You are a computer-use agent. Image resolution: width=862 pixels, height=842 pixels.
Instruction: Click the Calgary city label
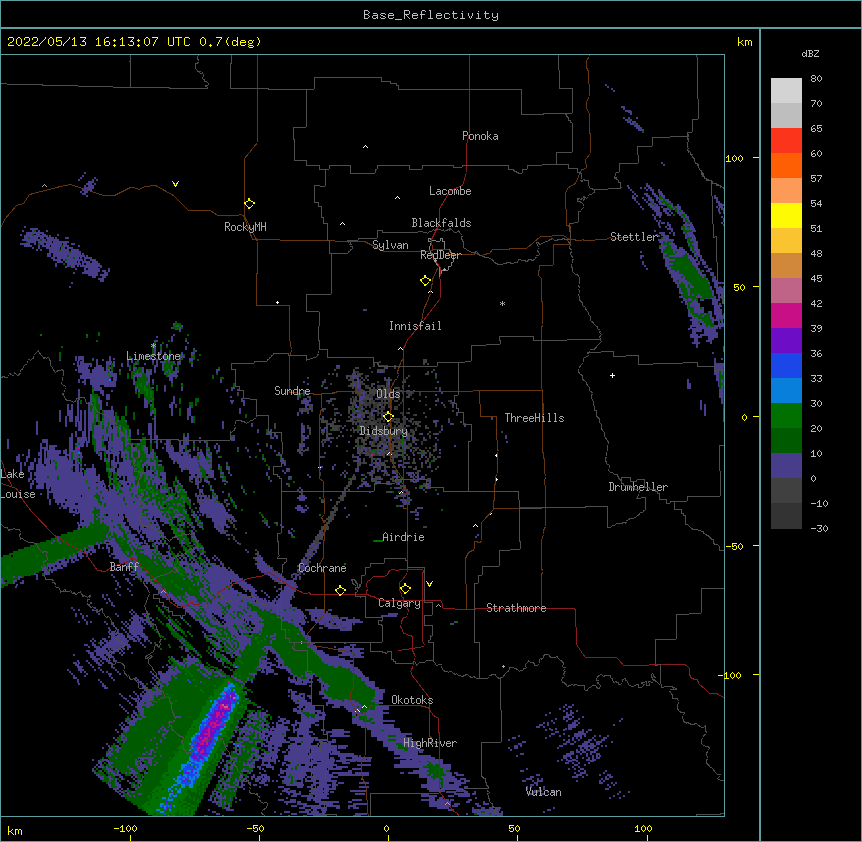pyautogui.click(x=400, y=603)
